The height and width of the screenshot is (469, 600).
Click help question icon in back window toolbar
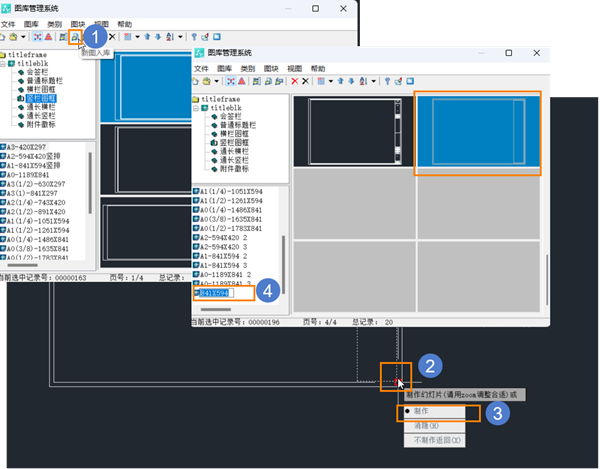pos(194,37)
